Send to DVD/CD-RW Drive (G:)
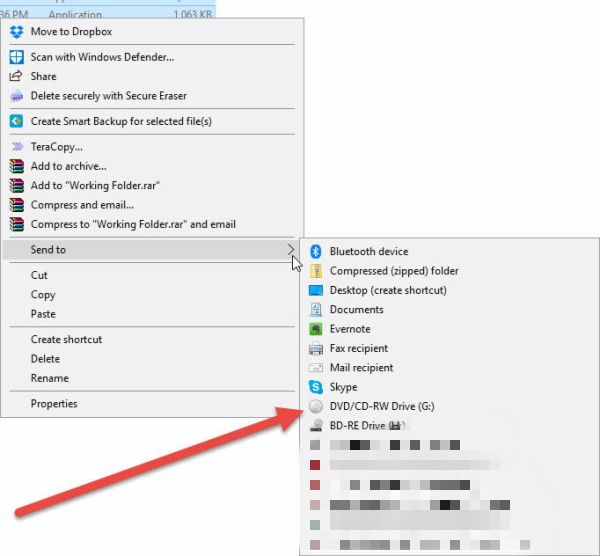The height and width of the screenshot is (556, 600). point(450,406)
